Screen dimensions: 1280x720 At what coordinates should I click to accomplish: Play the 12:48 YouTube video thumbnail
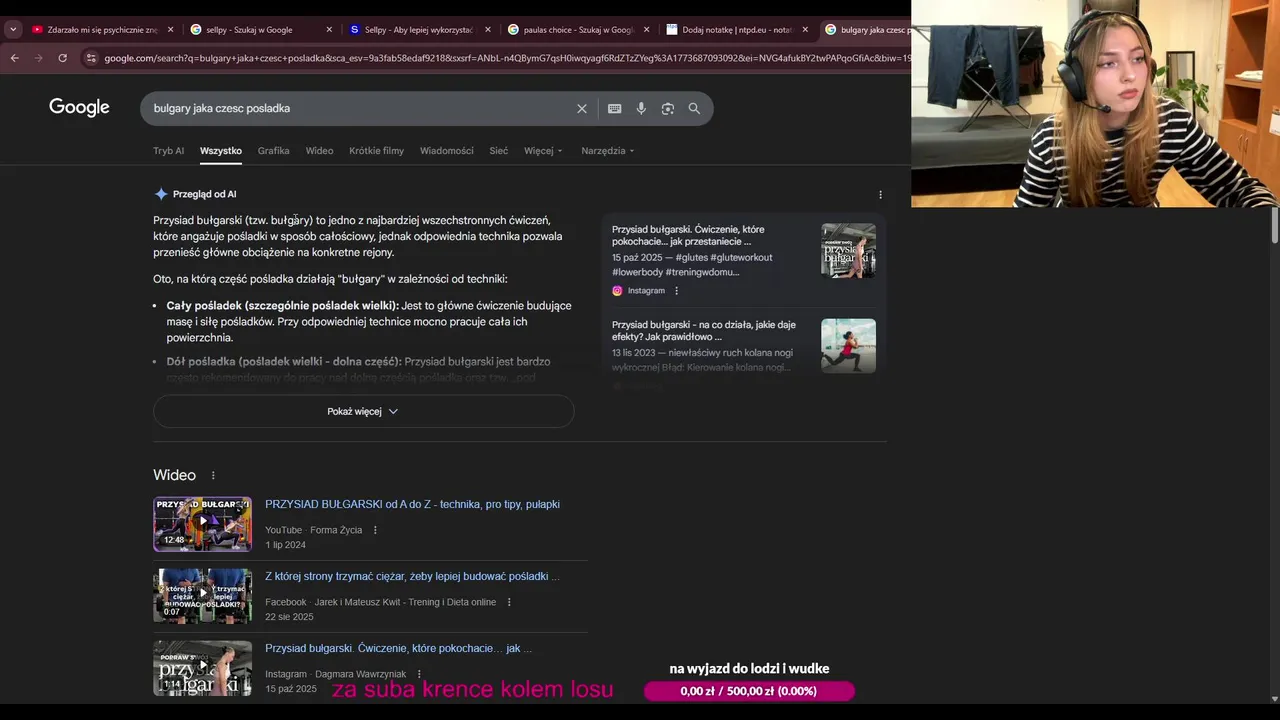pyautogui.click(x=202, y=524)
